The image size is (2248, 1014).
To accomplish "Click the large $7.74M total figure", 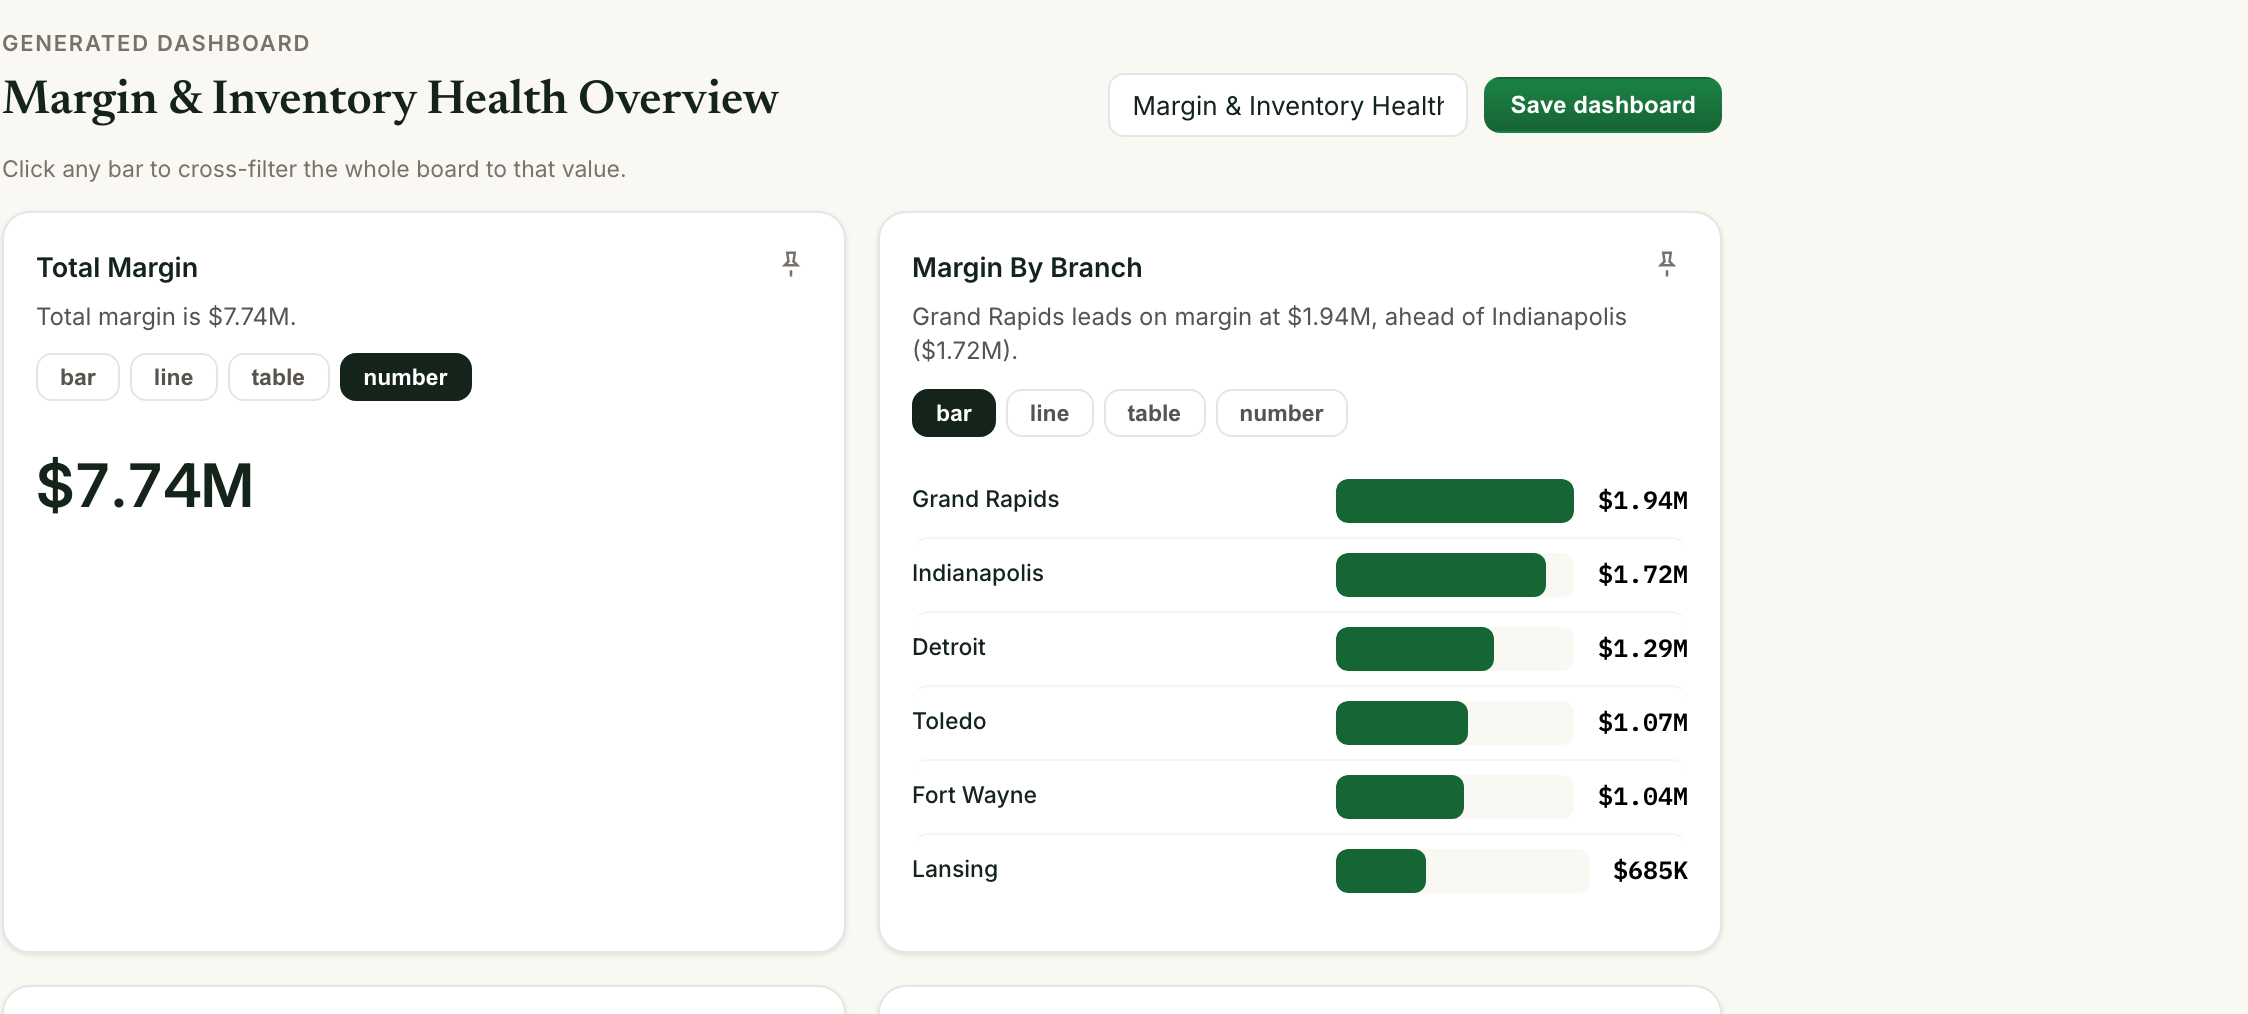I will point(145,486).
